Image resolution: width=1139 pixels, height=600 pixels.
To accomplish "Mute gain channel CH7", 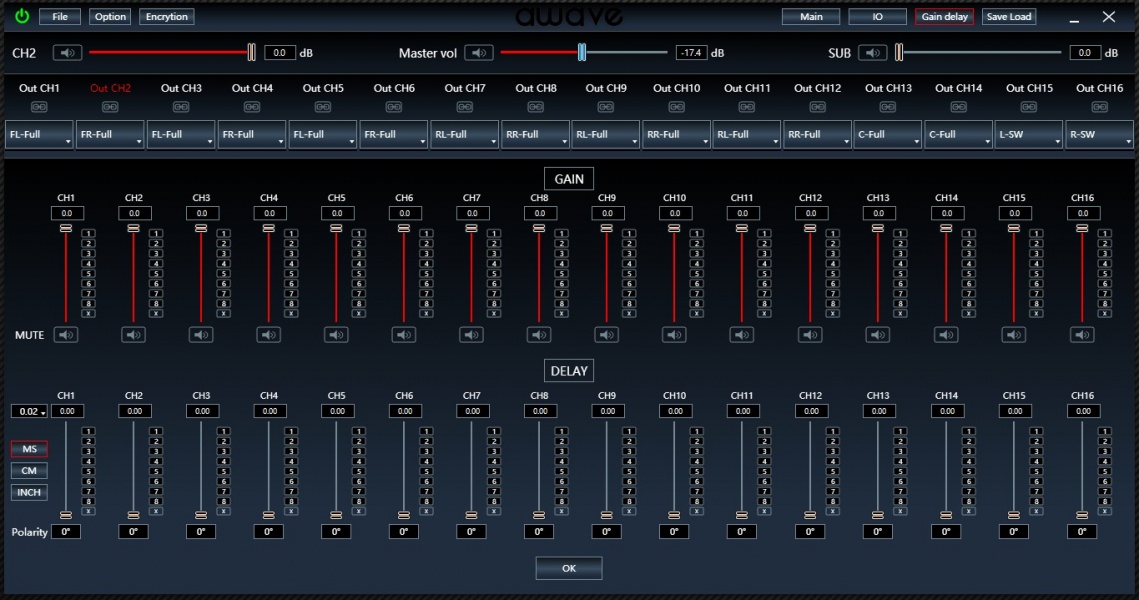I will tap(471, 335).
